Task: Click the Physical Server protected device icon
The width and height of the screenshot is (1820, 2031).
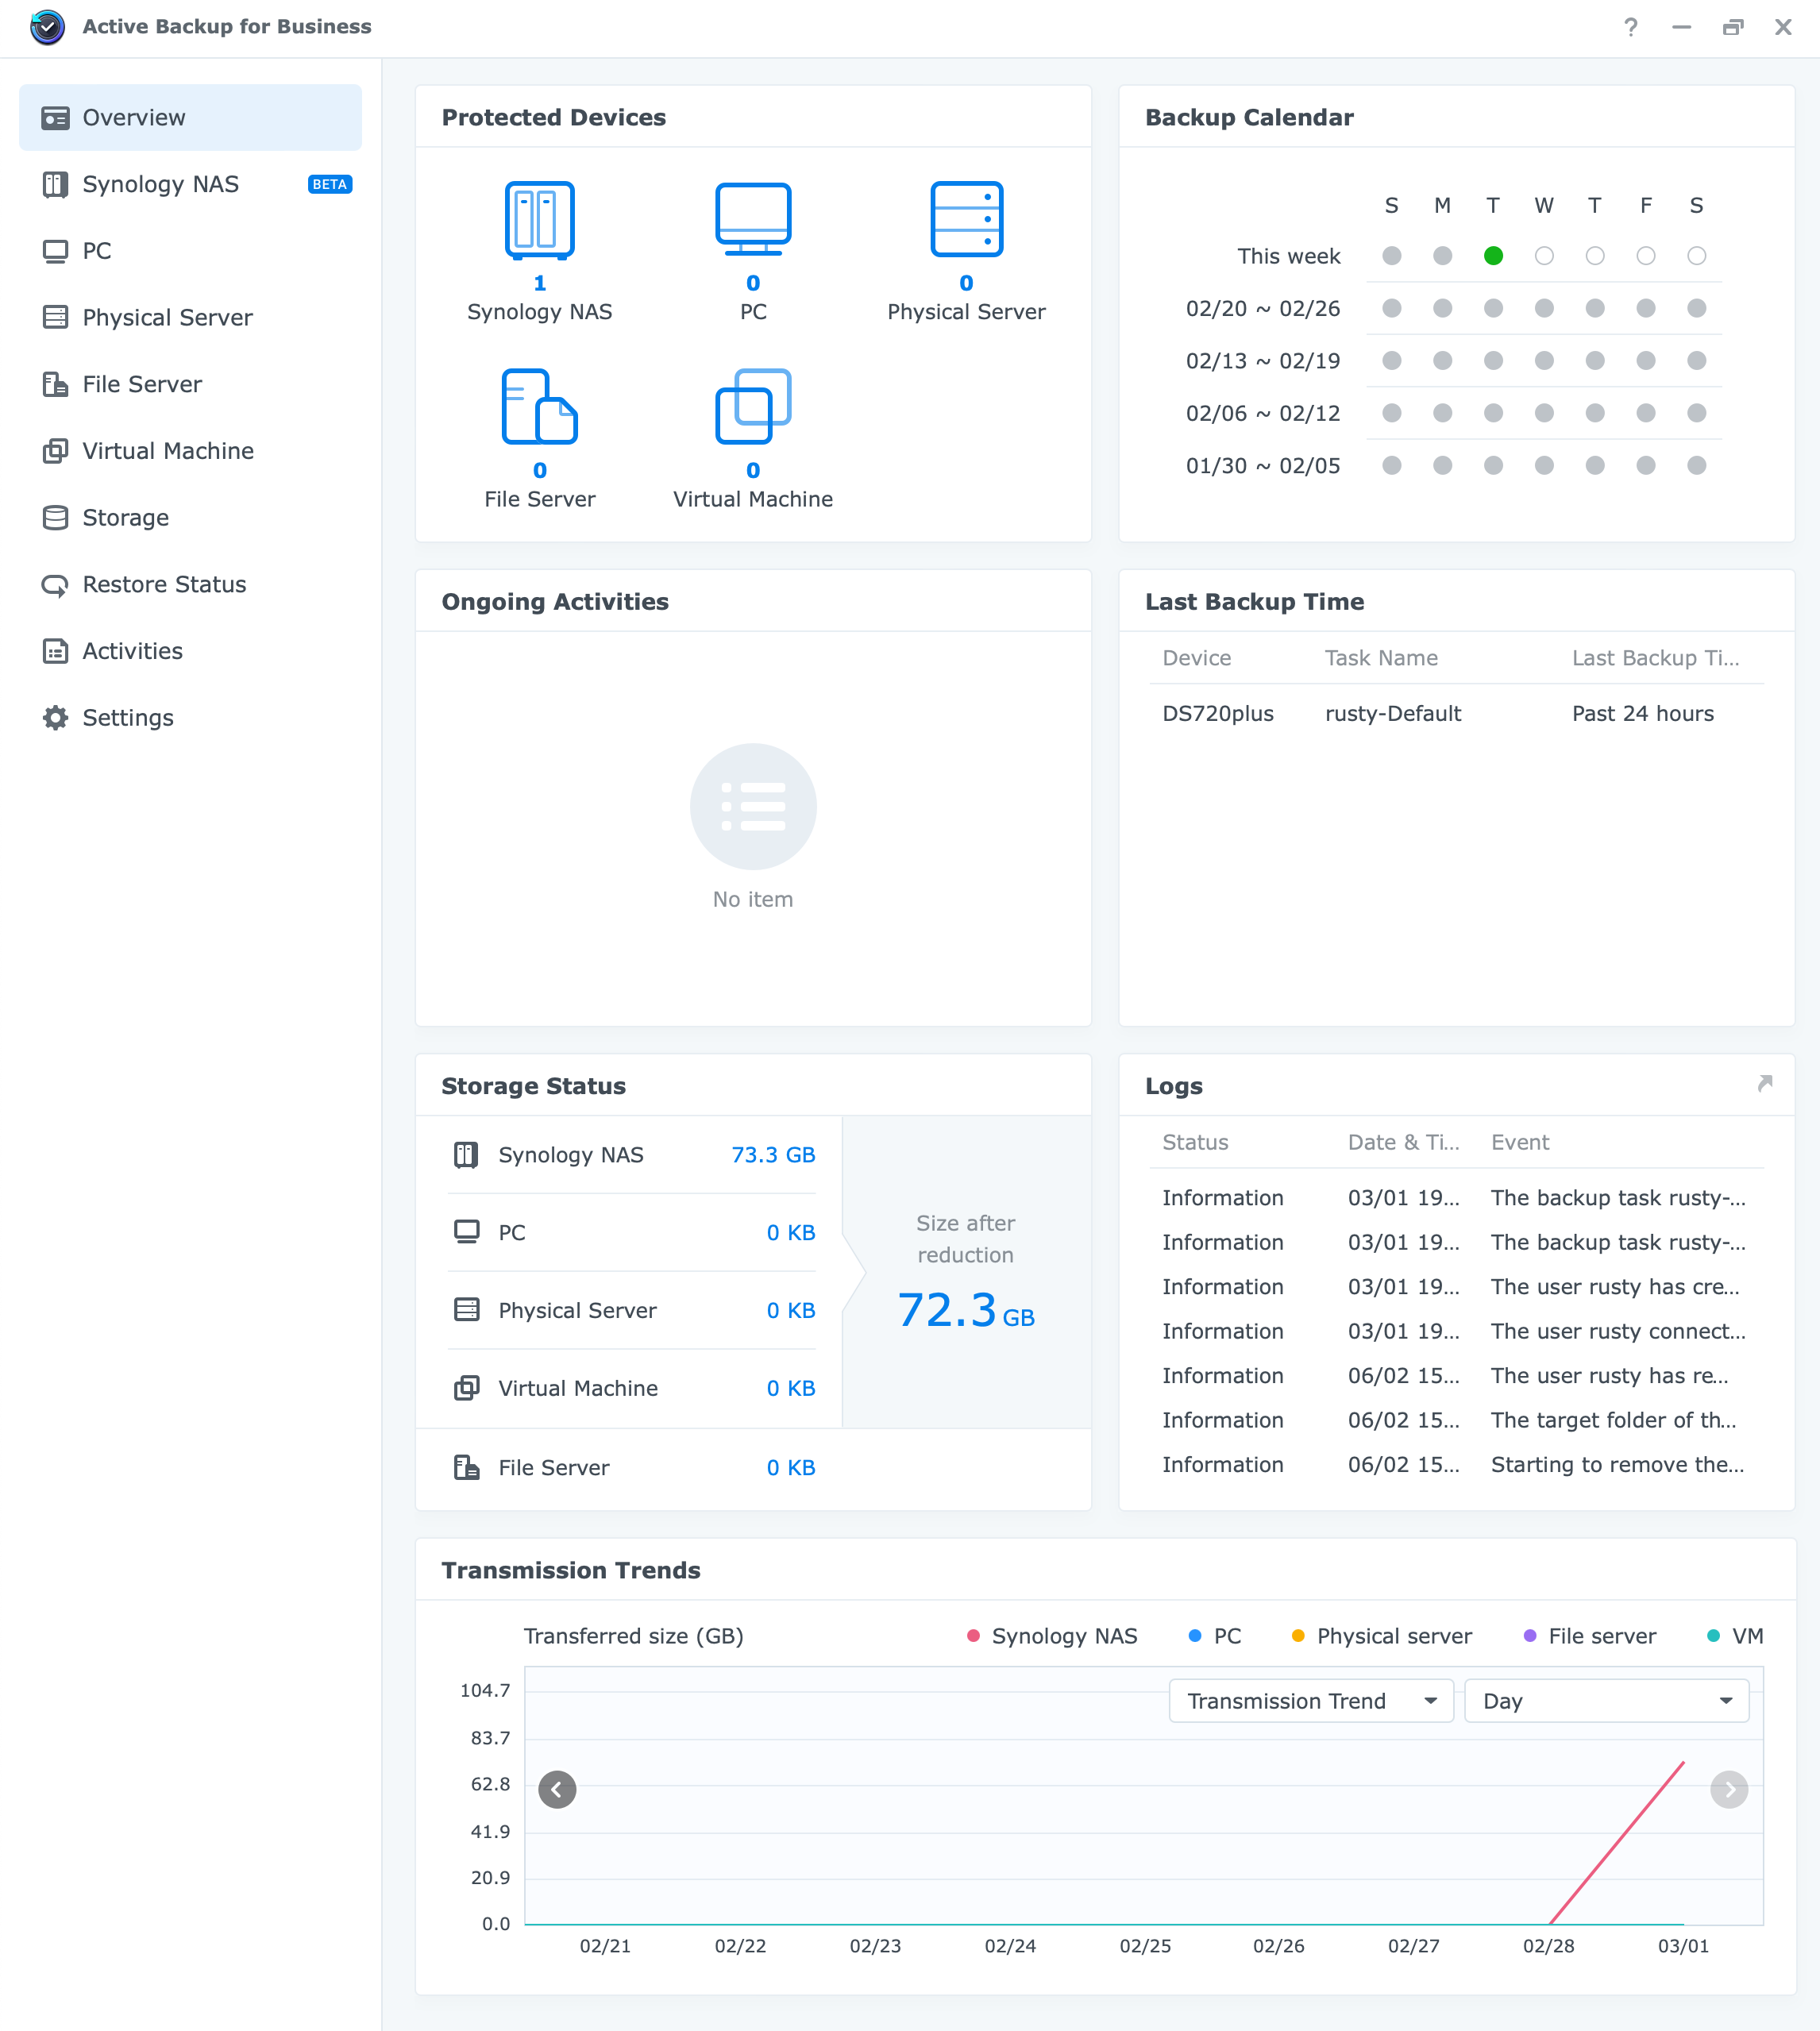Action: pyautogui.click(x=966, y=219)
